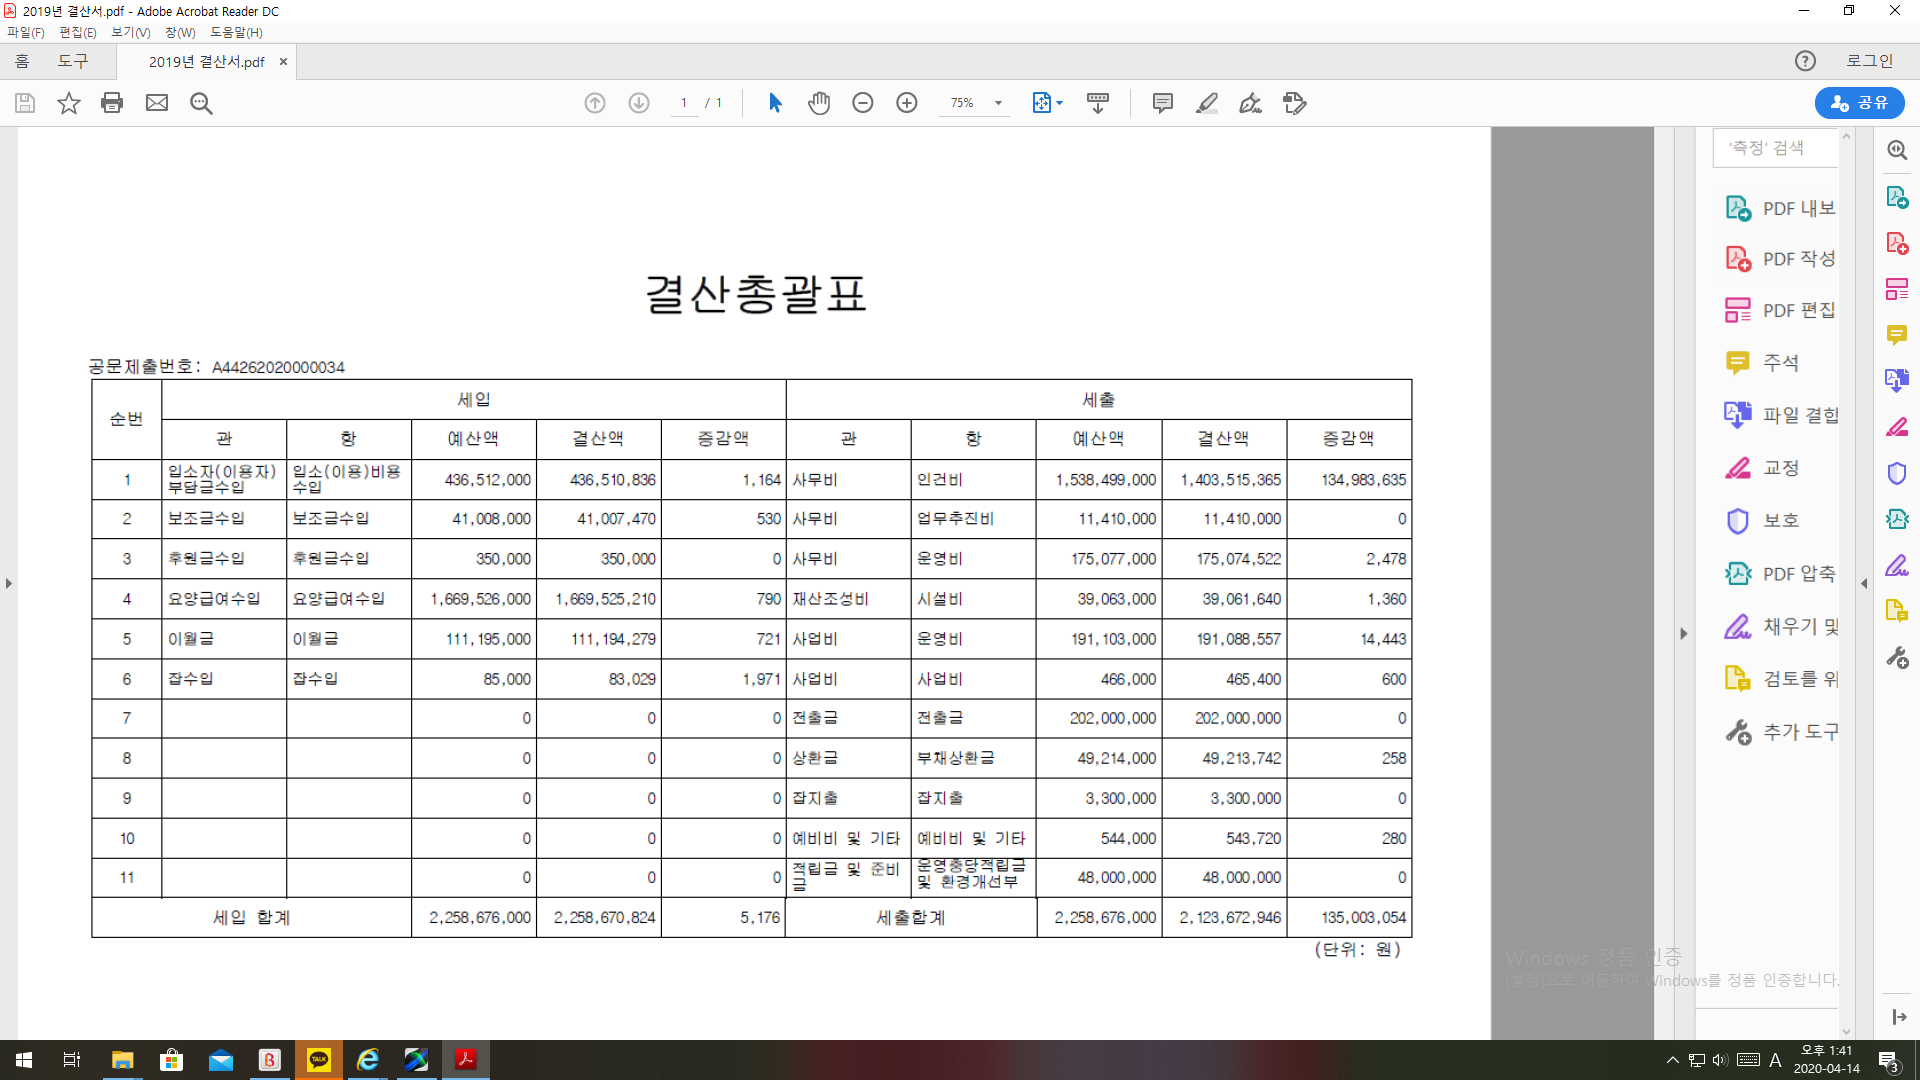Collapse the right tools pane arrow
The height and width of the screenshot is (1080, 1920).
(1684, 633)
